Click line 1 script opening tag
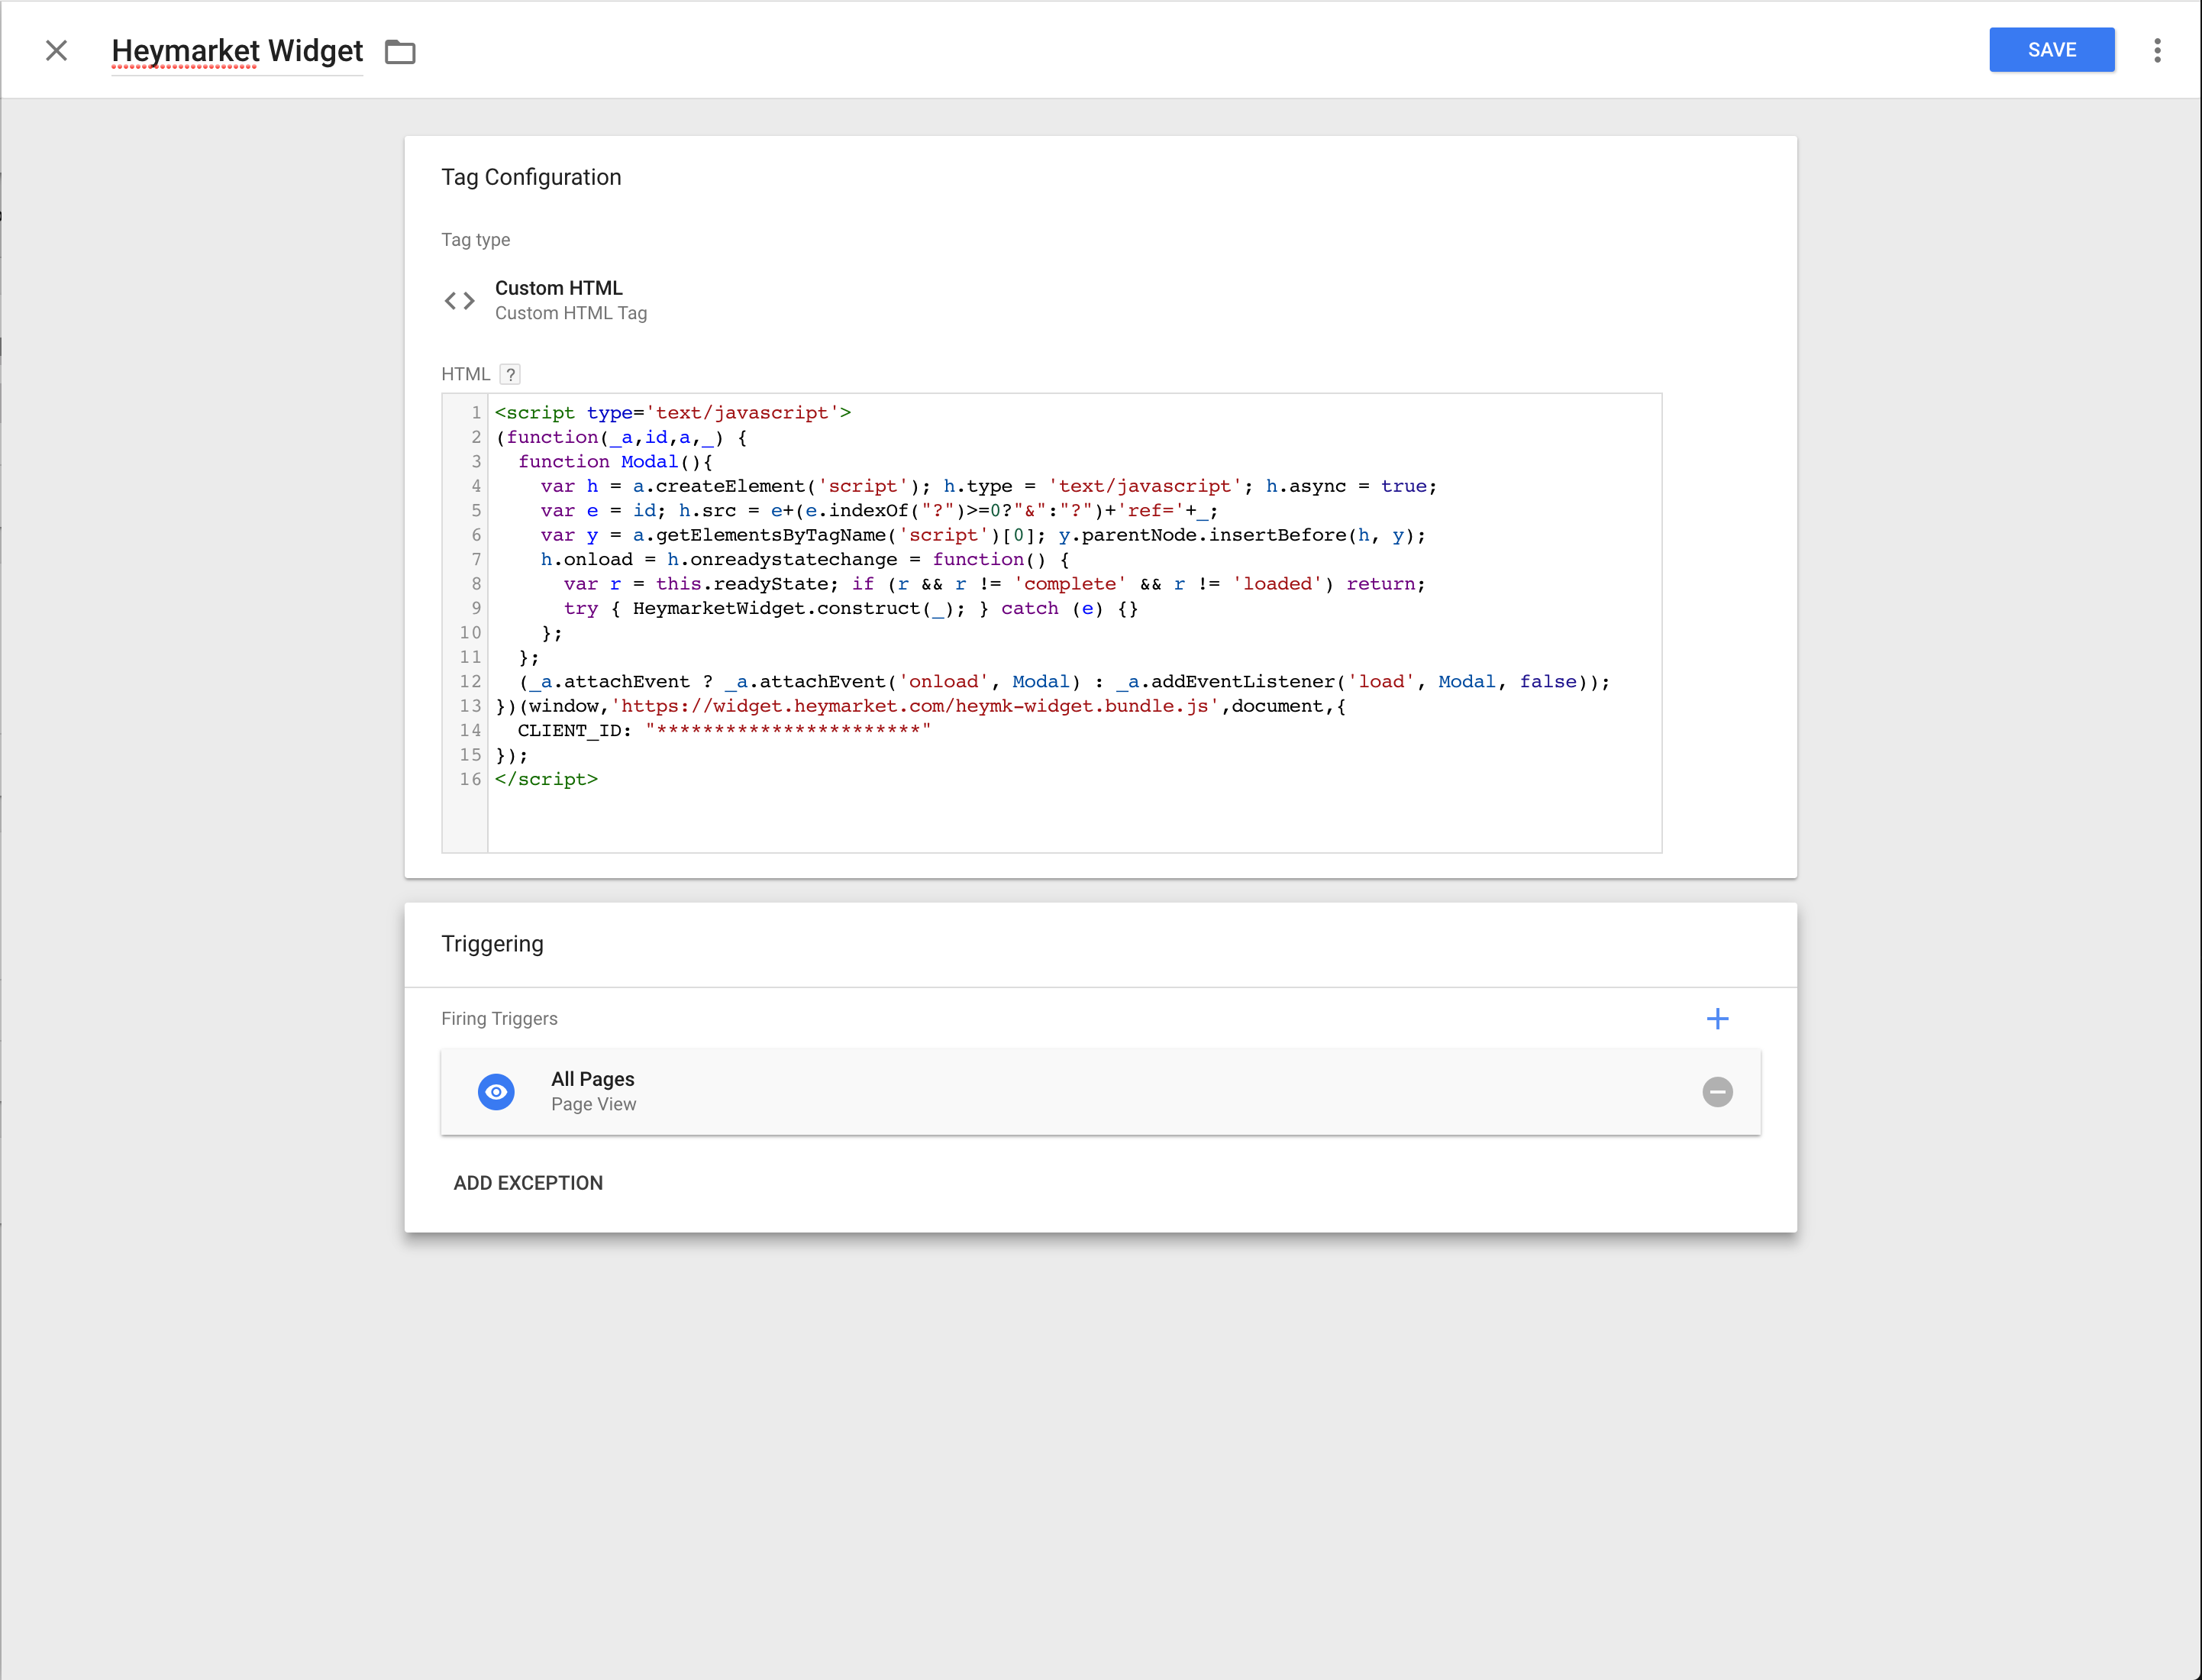This screenshot has height=1680, width=2202. pos(673,413)
